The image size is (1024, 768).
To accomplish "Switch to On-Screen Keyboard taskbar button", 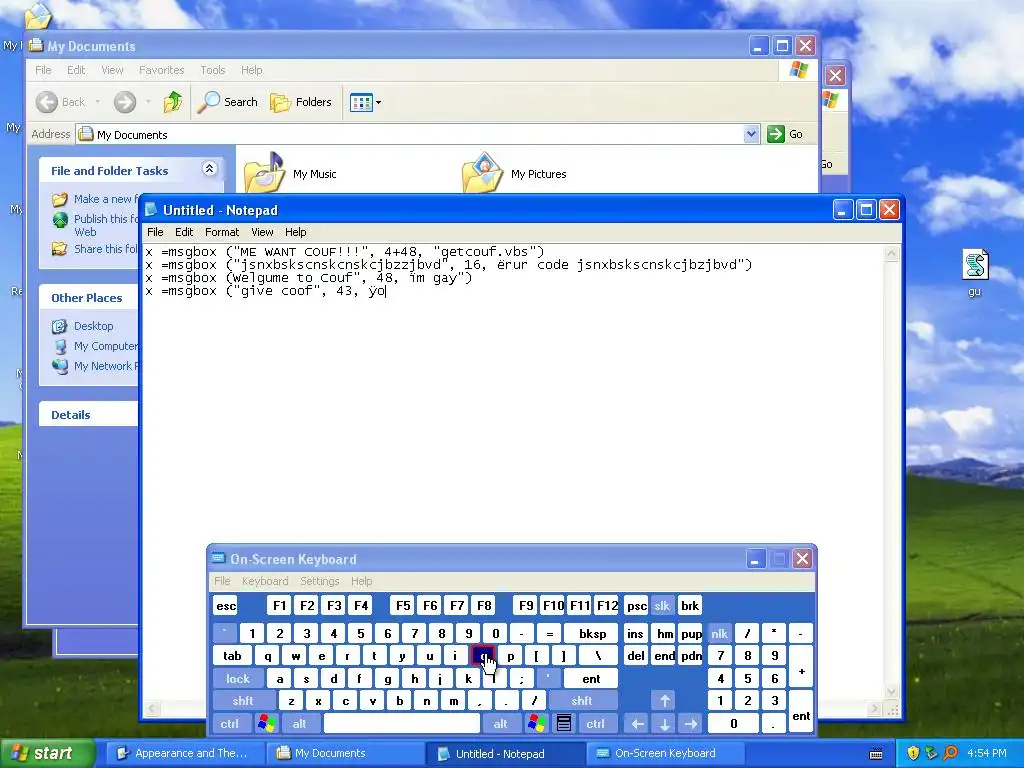I will (663, 753).
